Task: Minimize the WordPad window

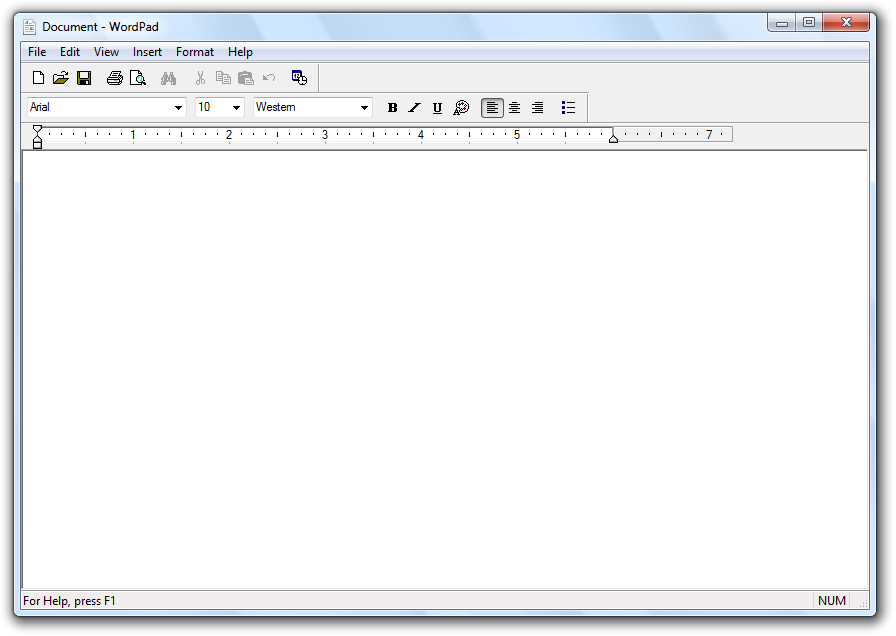Action: coord(782,23)
